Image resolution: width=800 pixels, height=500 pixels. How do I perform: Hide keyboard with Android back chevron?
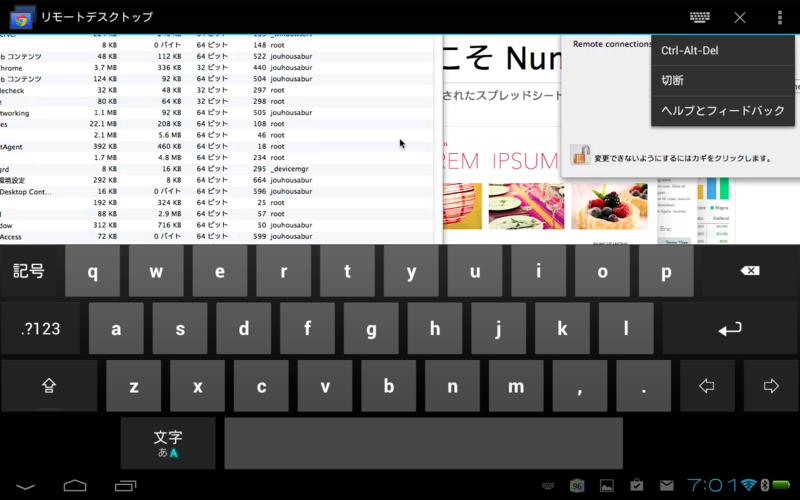pos(26,486)
